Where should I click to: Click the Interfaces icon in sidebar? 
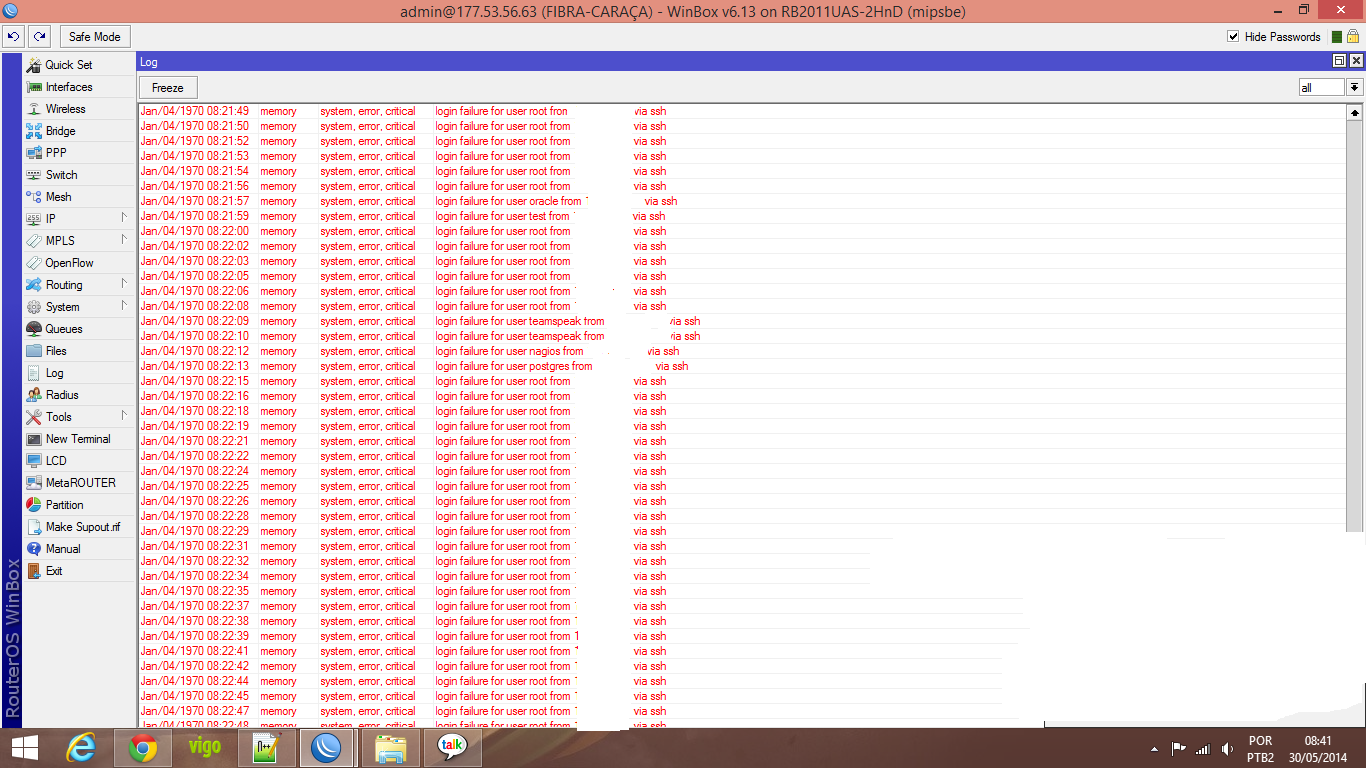pyautogui.click(x=34, y=87)
